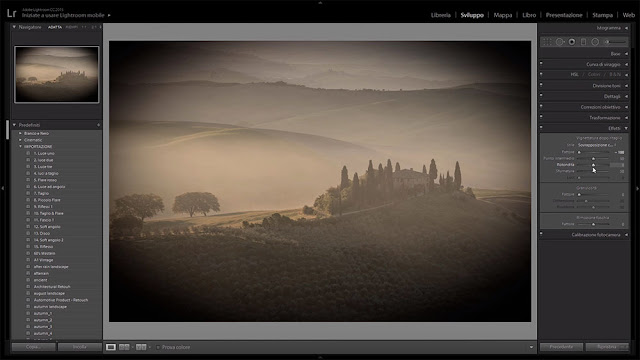
Task: Toggle Prova colore soft proofing checkbox
Action: coord(158,347)
